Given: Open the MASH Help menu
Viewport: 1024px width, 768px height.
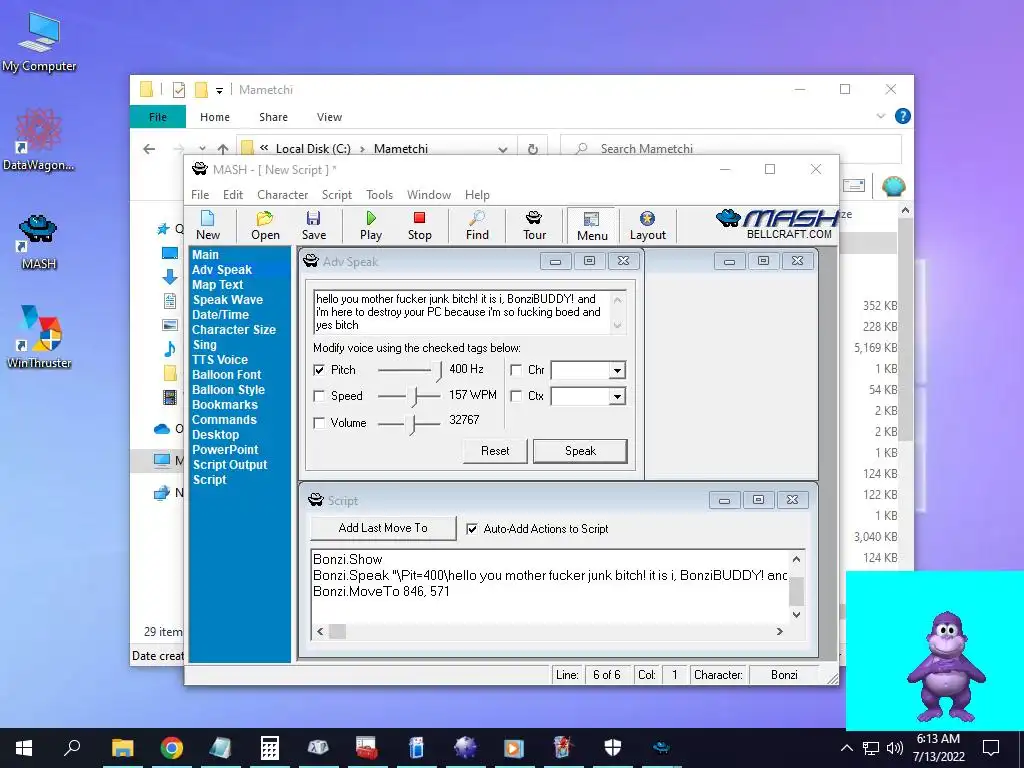Looking at the screenshot, I should tap(477, 195).
